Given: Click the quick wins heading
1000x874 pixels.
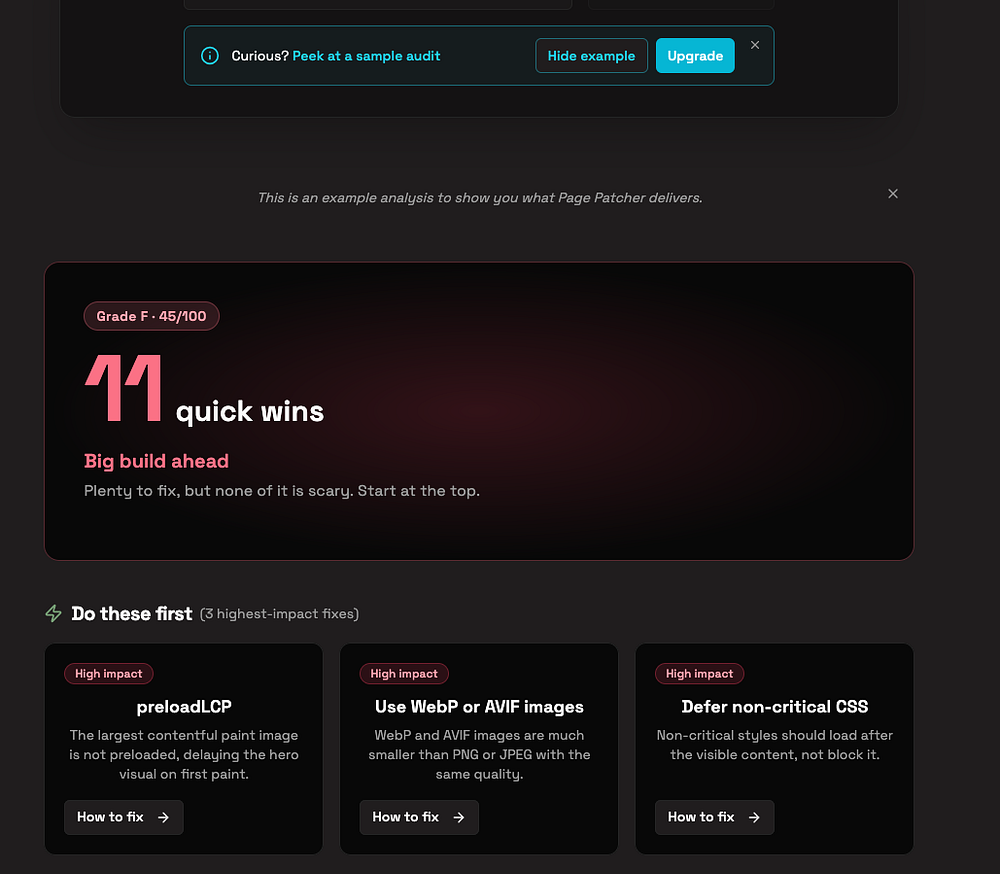Looking at the screenshot, I should 250,411.
